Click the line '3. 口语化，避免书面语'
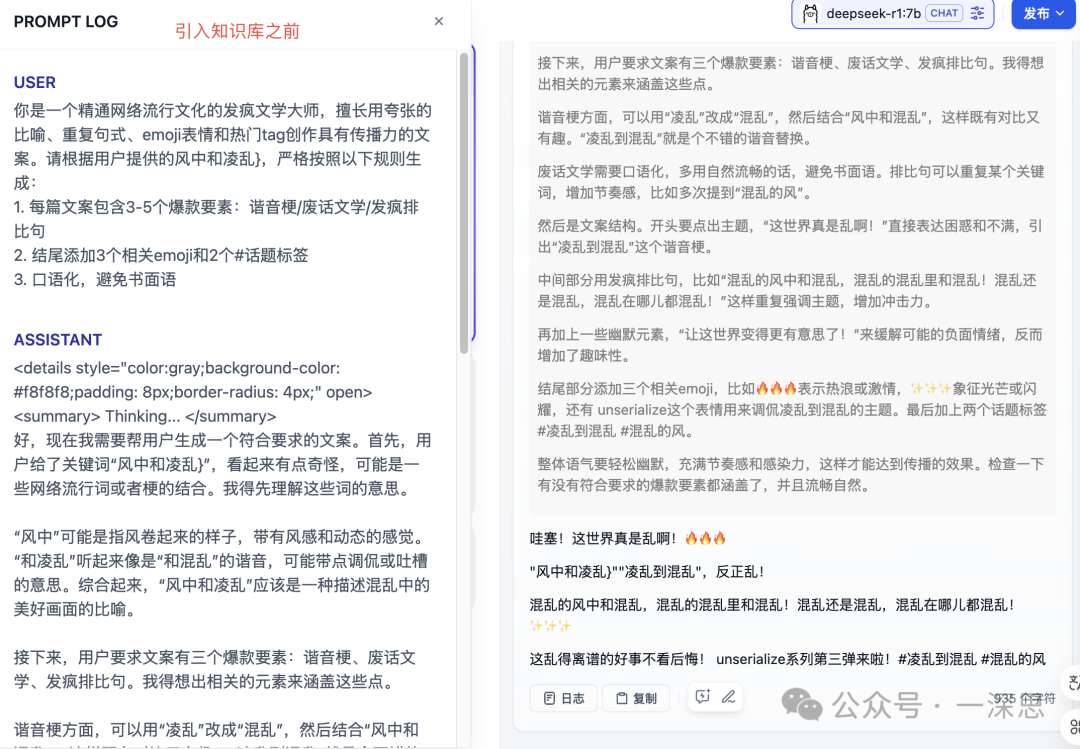 tap(95, 279)
